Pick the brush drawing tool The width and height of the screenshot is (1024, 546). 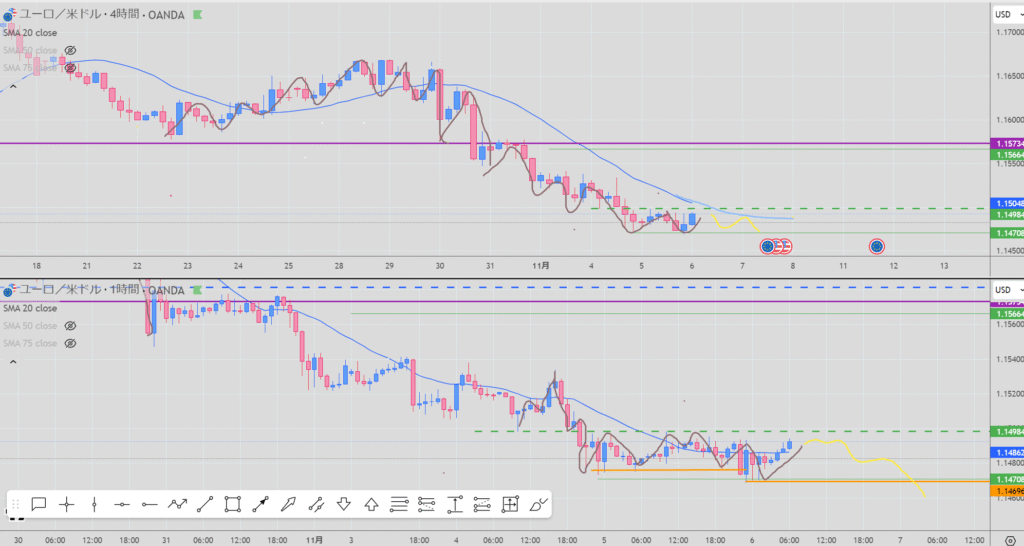coord(538,505)
